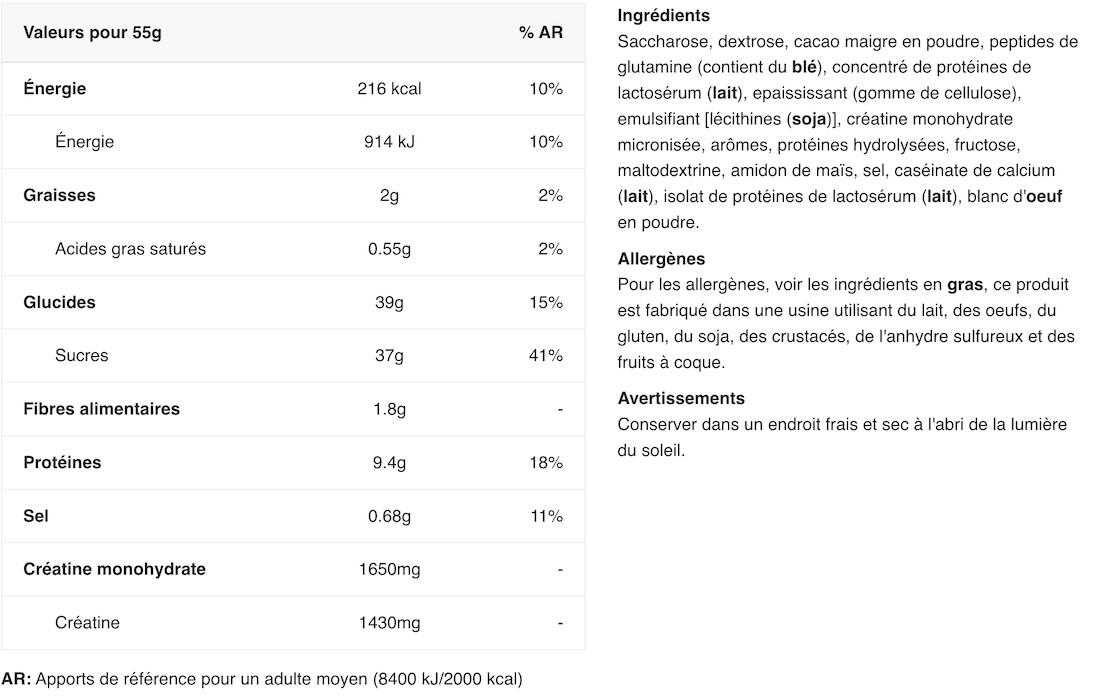Select the Sel row label
The width and height of the screenshot is (1096, 700).
(36, 516)
